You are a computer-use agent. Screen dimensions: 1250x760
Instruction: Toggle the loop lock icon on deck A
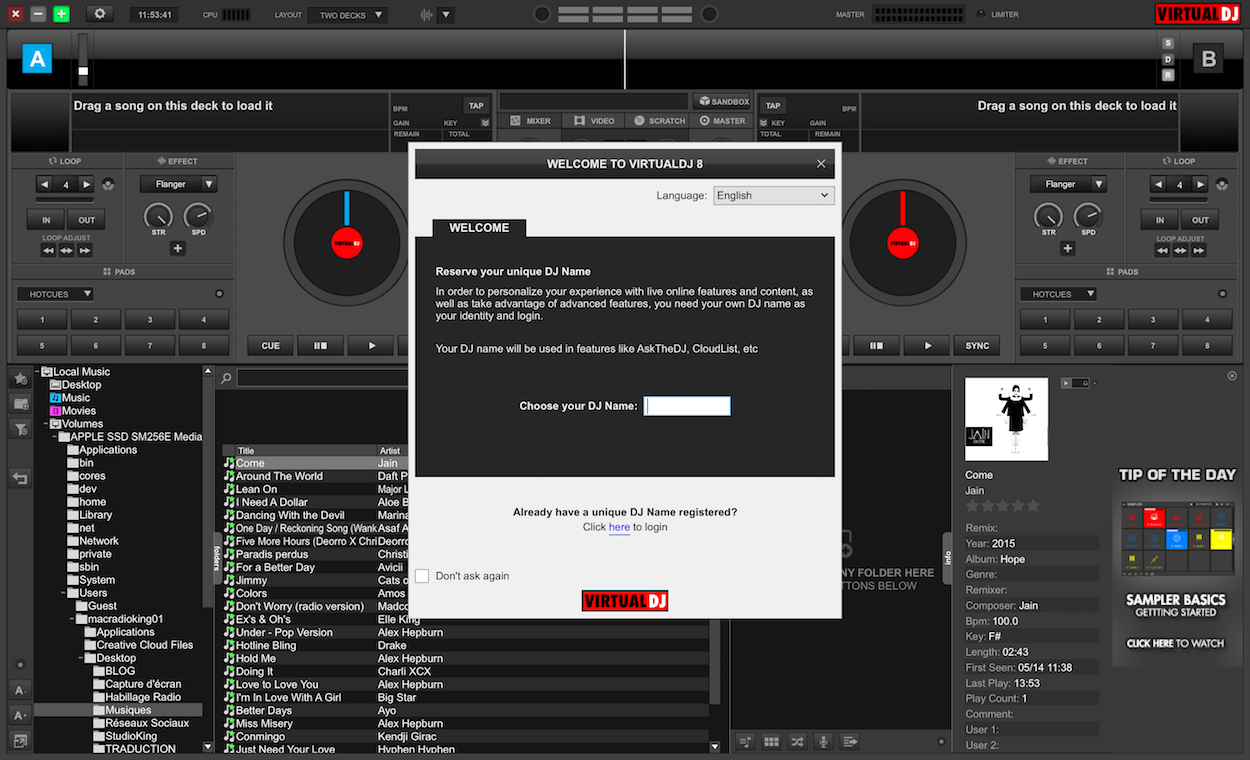(x=108, y=184)
